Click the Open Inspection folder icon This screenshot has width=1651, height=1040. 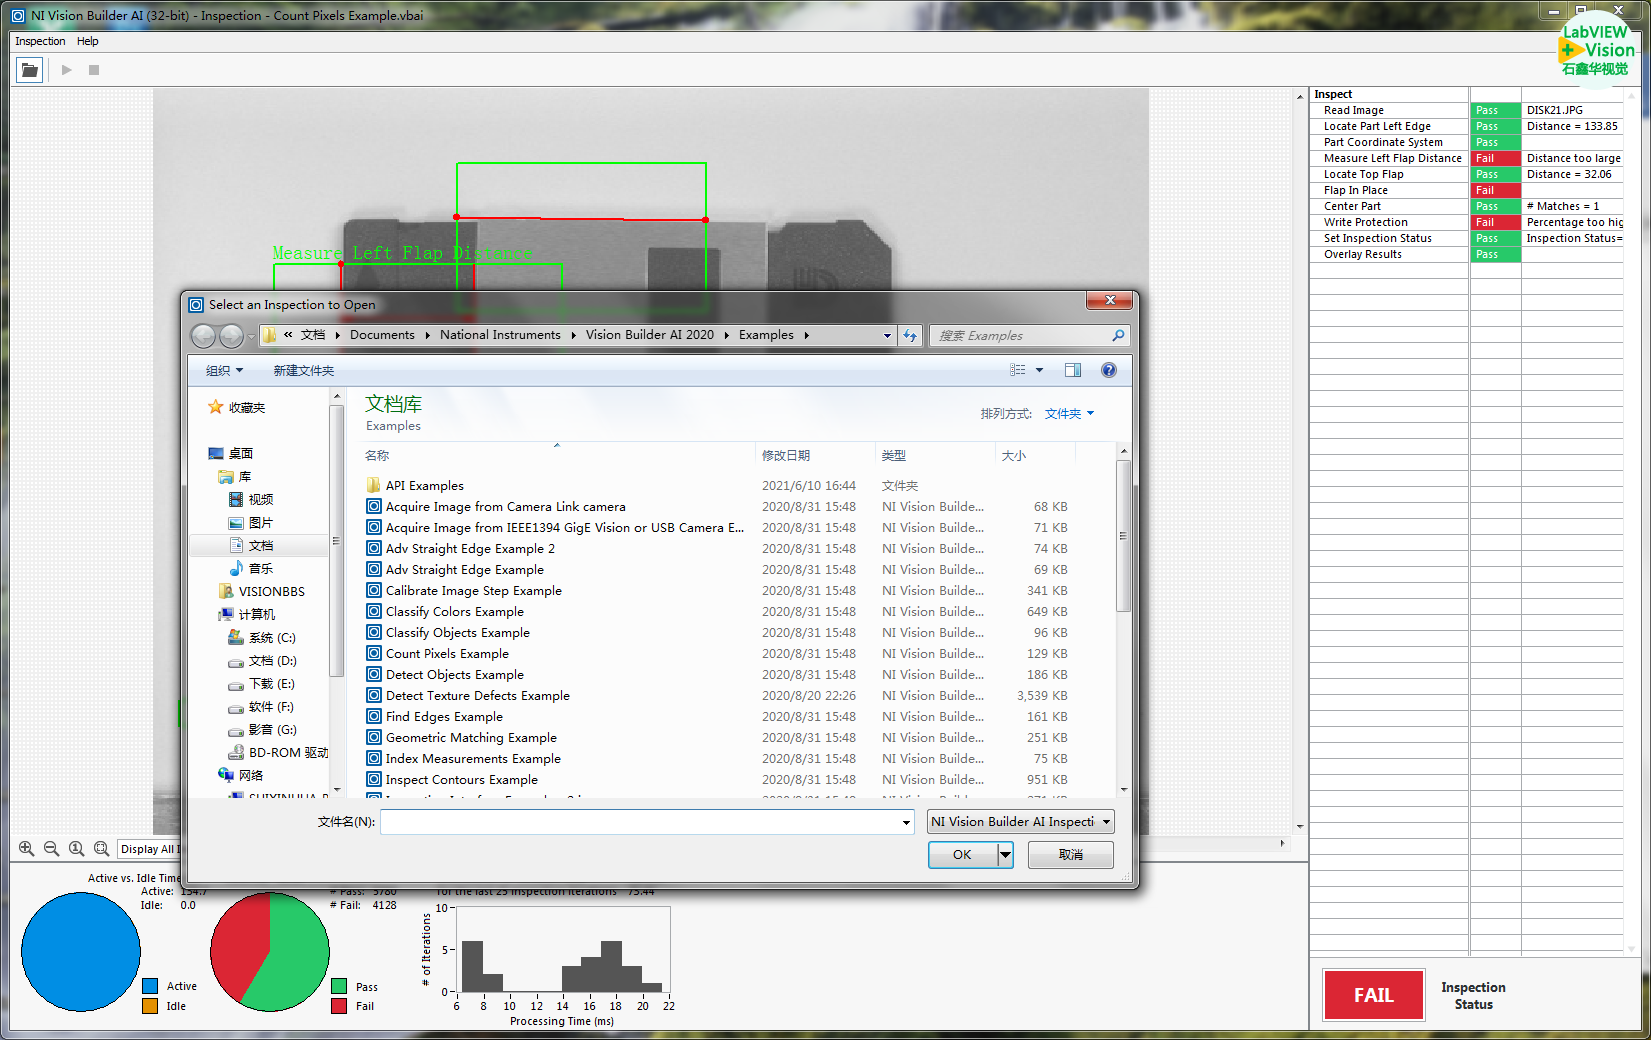point(29,70)
